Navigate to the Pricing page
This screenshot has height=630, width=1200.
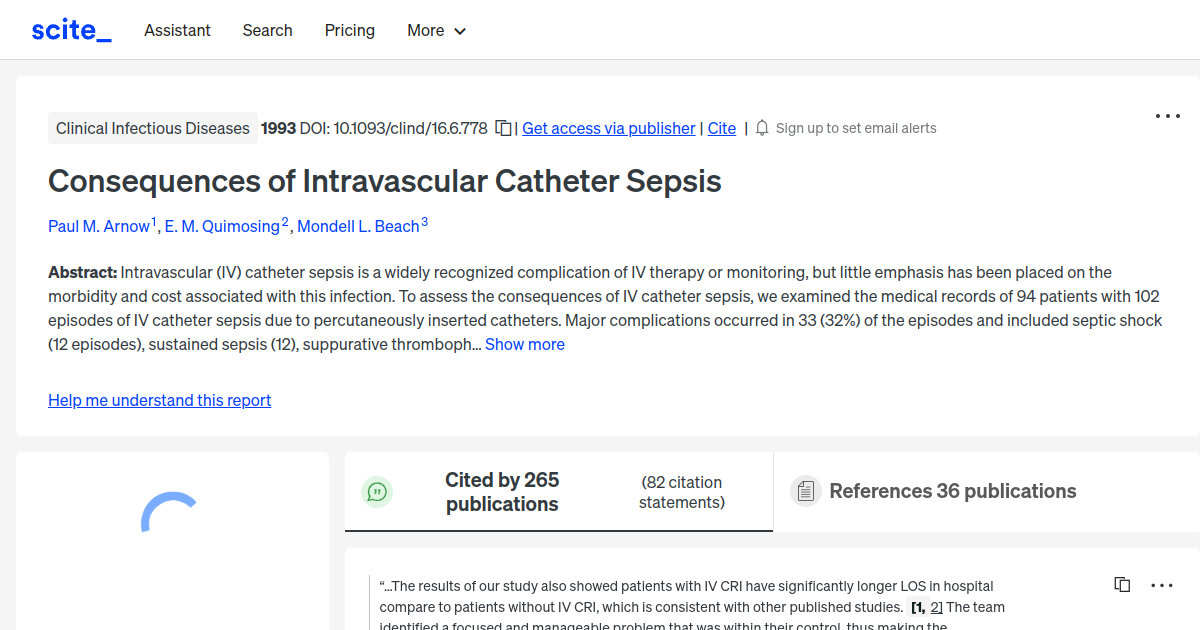click(349, 30)
